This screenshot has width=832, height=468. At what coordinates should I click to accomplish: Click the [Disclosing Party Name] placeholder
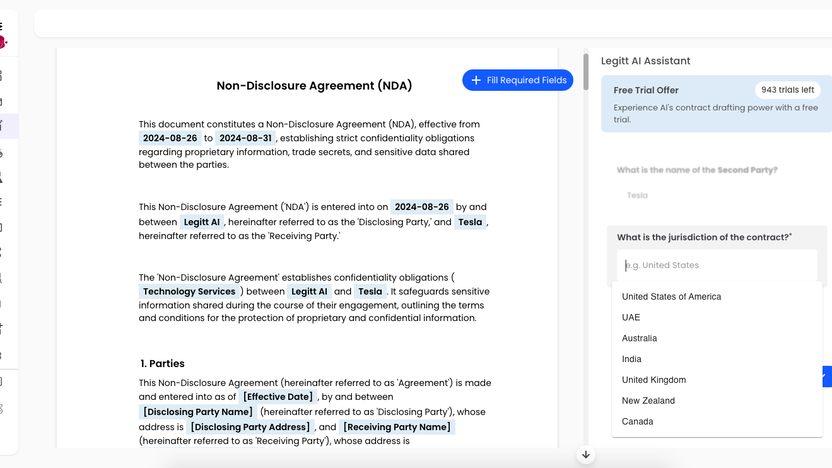(198, 412)
